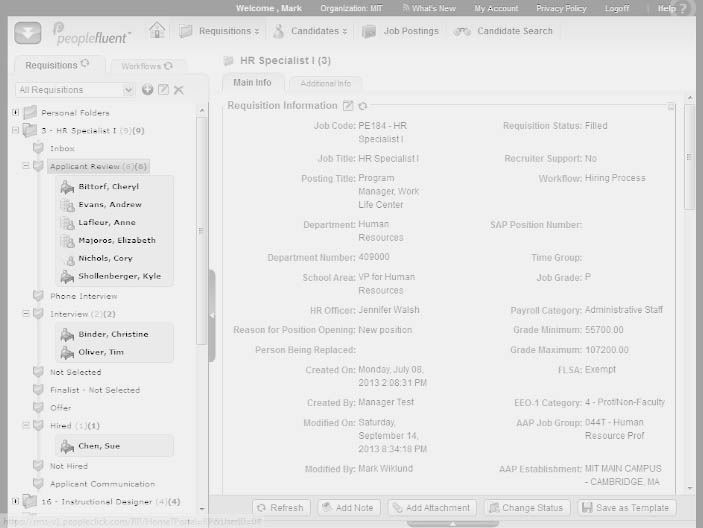Collapse the panel splitter arrow handle

click(x=212, y=316)
